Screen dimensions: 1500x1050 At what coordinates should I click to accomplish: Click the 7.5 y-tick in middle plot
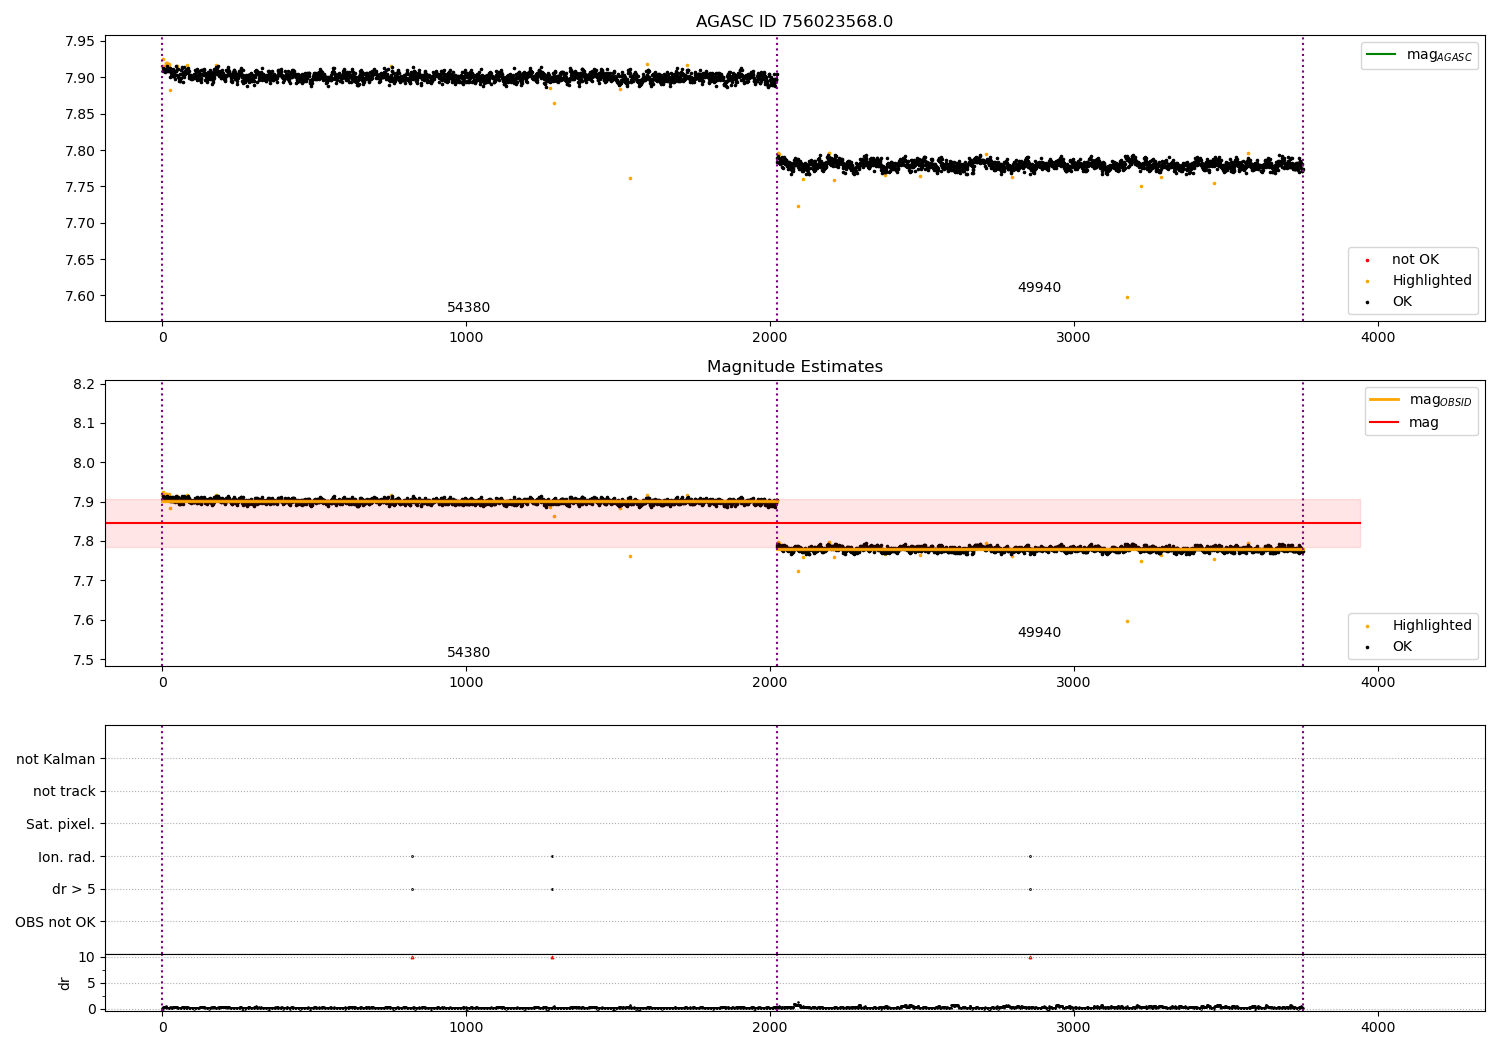(84, 661)
